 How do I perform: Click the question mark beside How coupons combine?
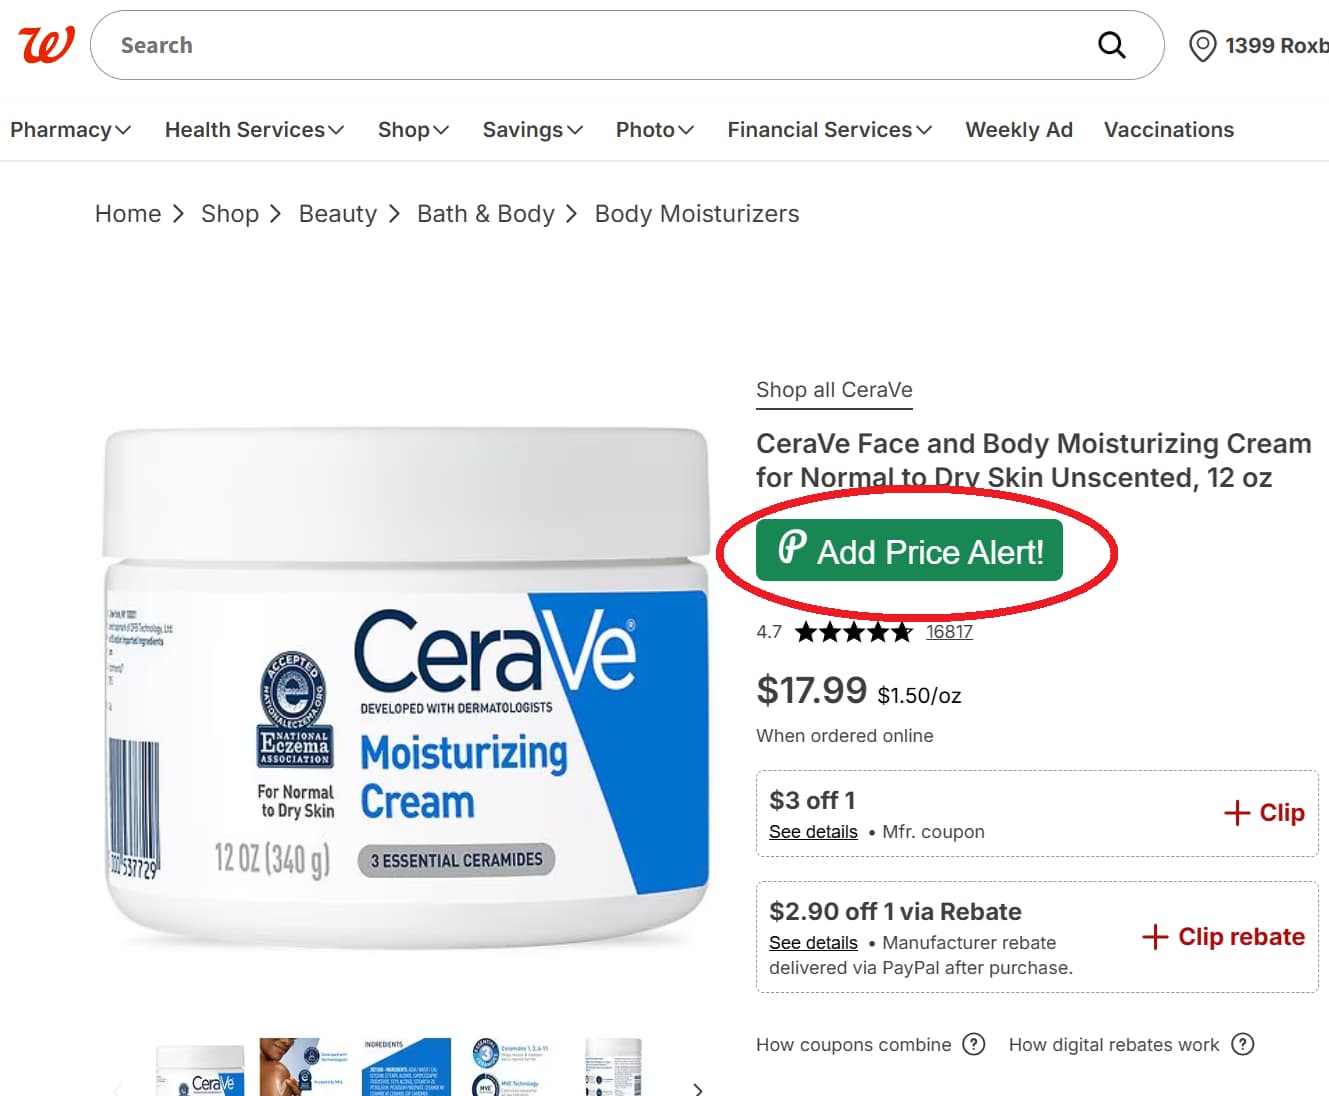973,1044
